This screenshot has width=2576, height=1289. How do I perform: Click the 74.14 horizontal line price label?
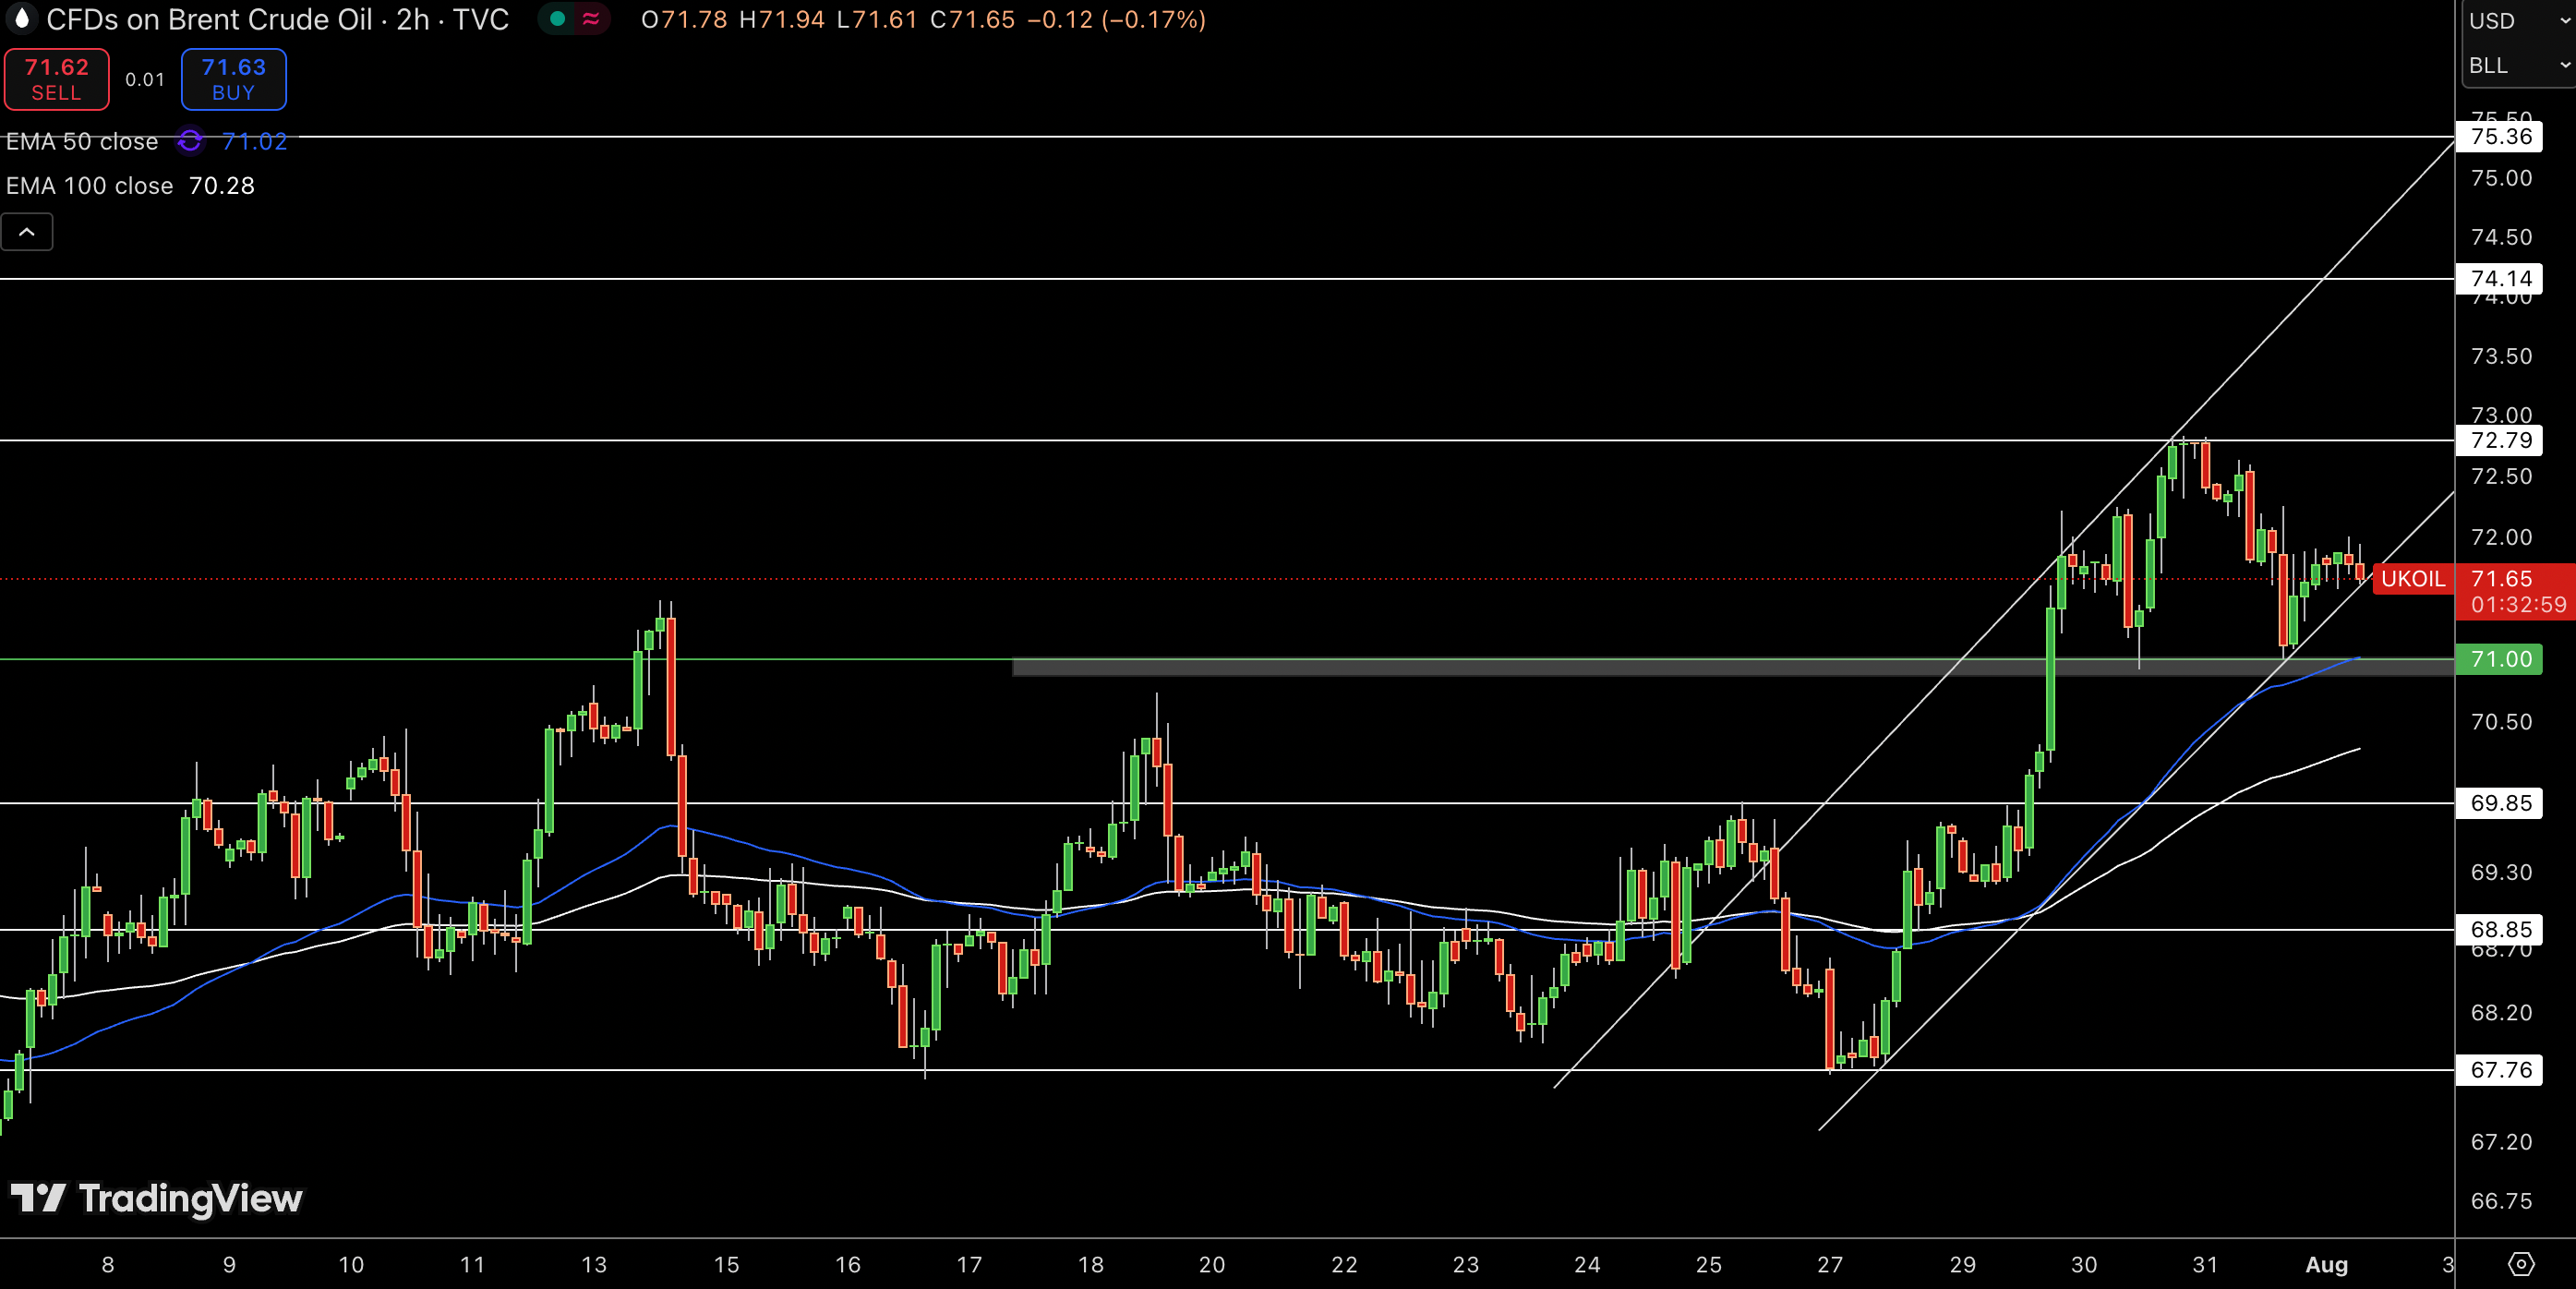coord(2499,279)
